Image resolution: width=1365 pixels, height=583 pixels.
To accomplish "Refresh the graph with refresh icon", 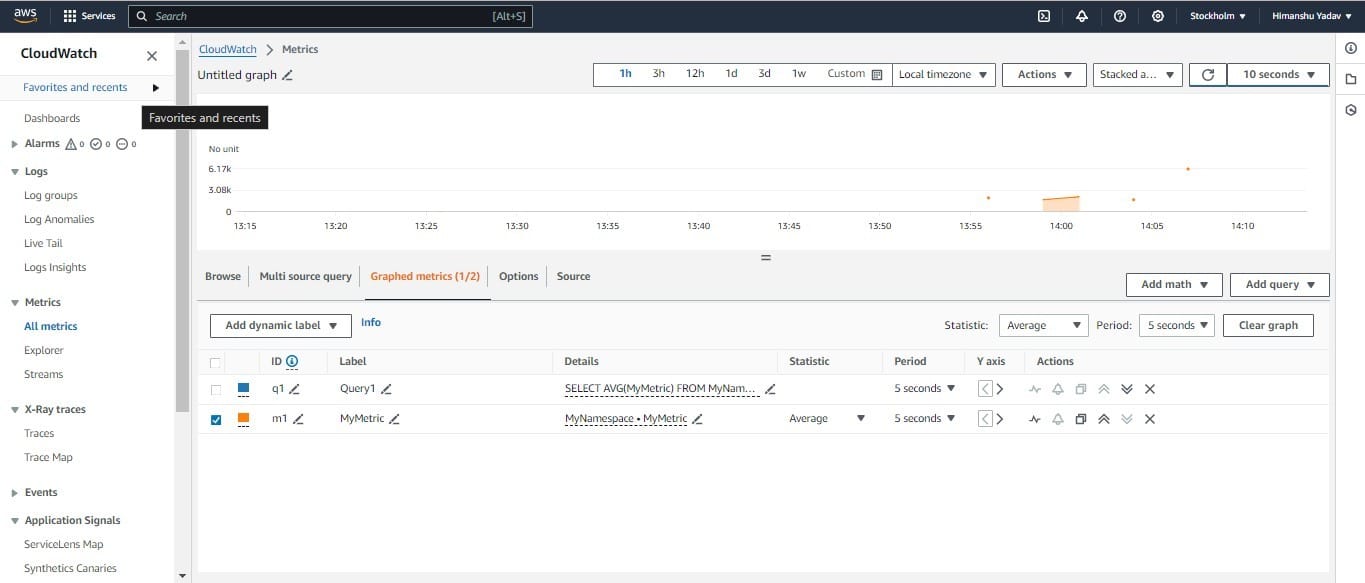I will [x=1207, y=75].
